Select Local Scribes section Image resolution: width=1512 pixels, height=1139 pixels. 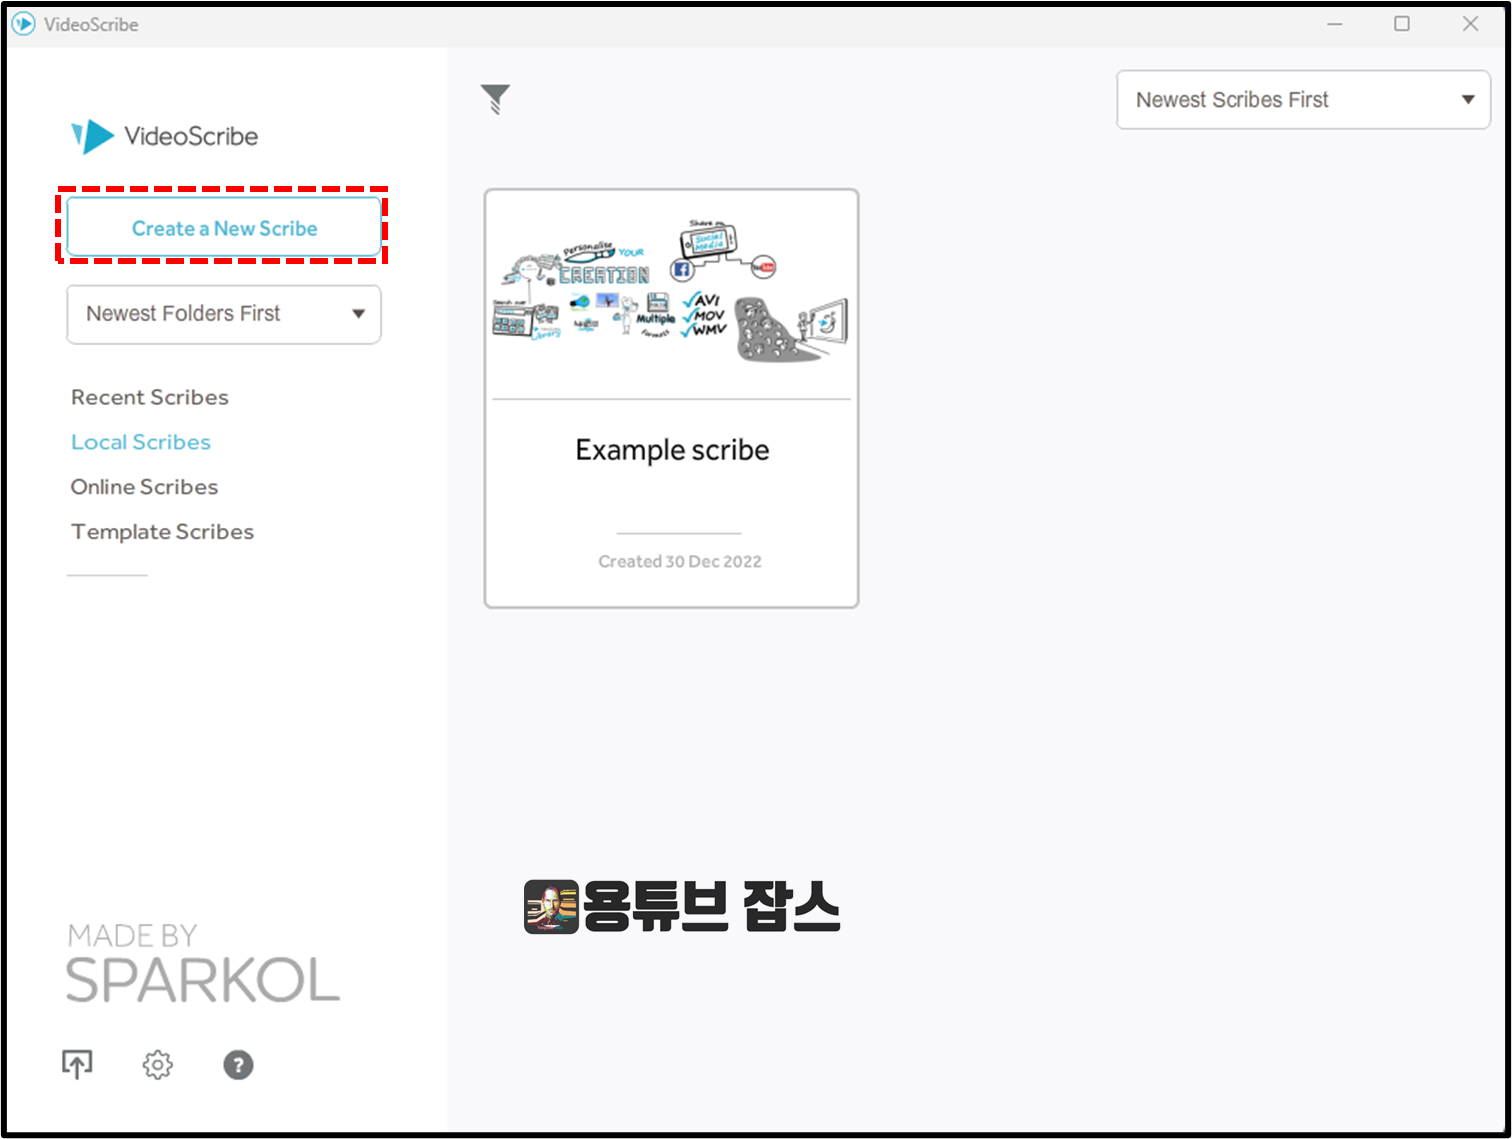coord(141,442)
